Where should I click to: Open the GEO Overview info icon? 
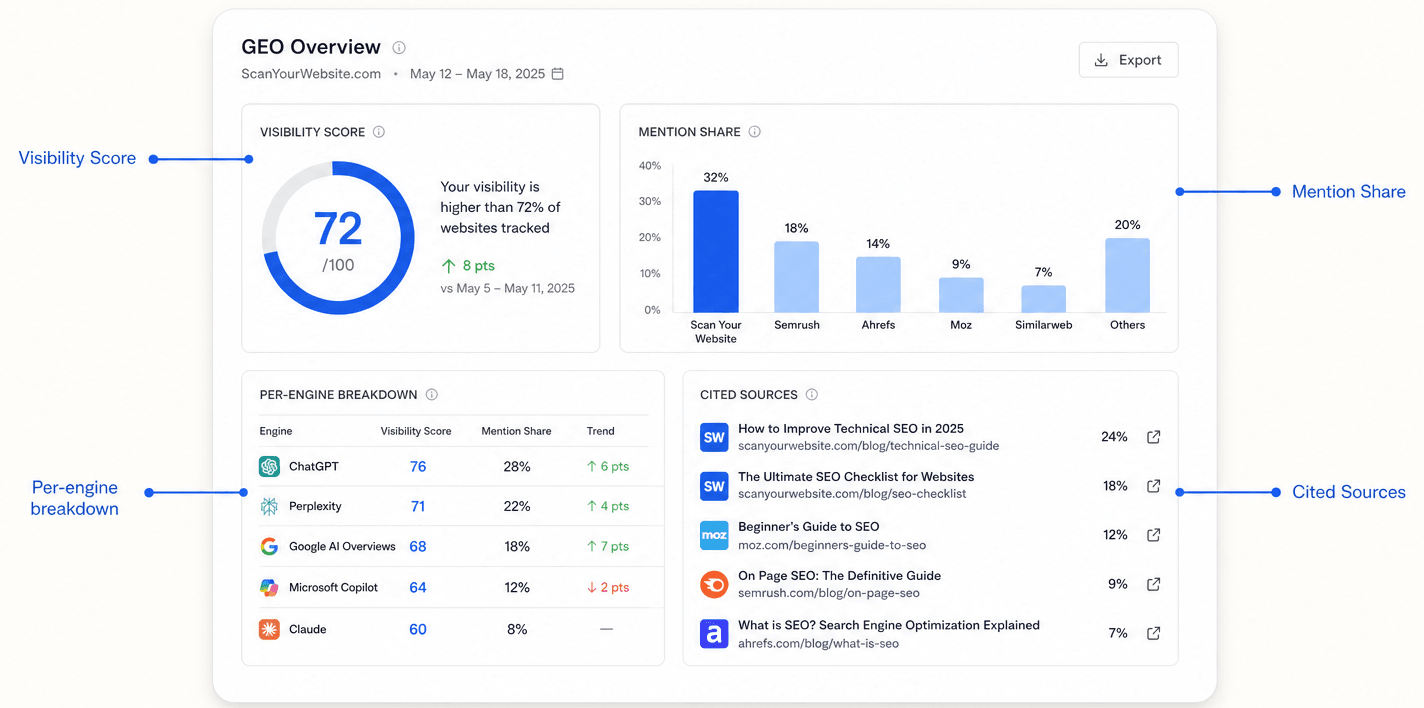coord(399,47)
